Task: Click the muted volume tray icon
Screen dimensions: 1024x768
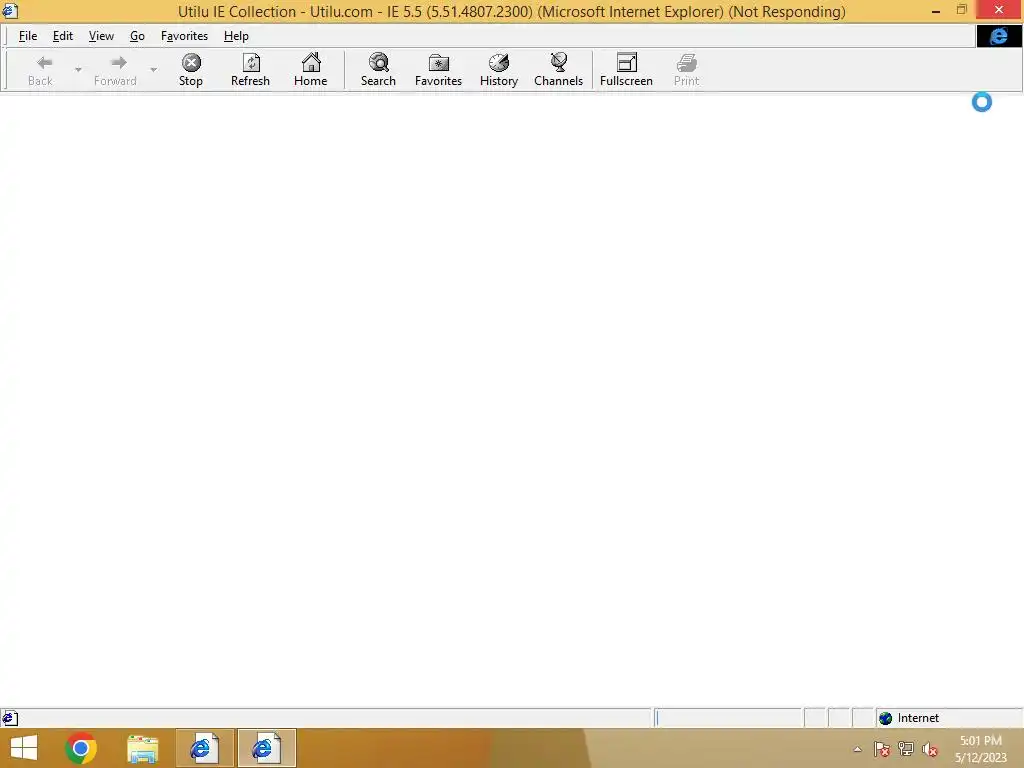Action: pos(930,749)
